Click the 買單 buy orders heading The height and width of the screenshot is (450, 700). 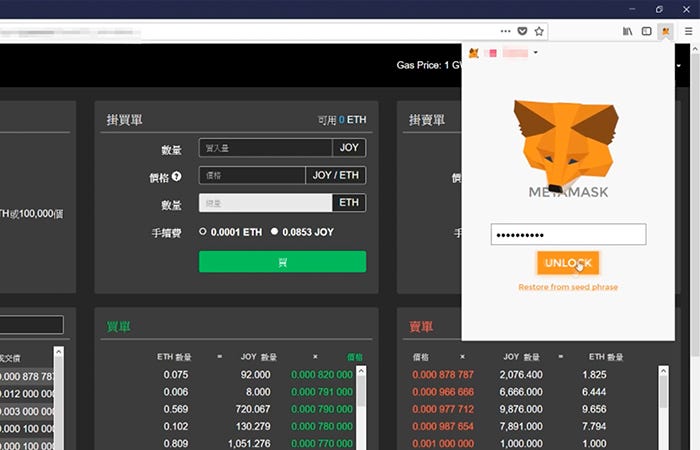[x=118, y=327]
